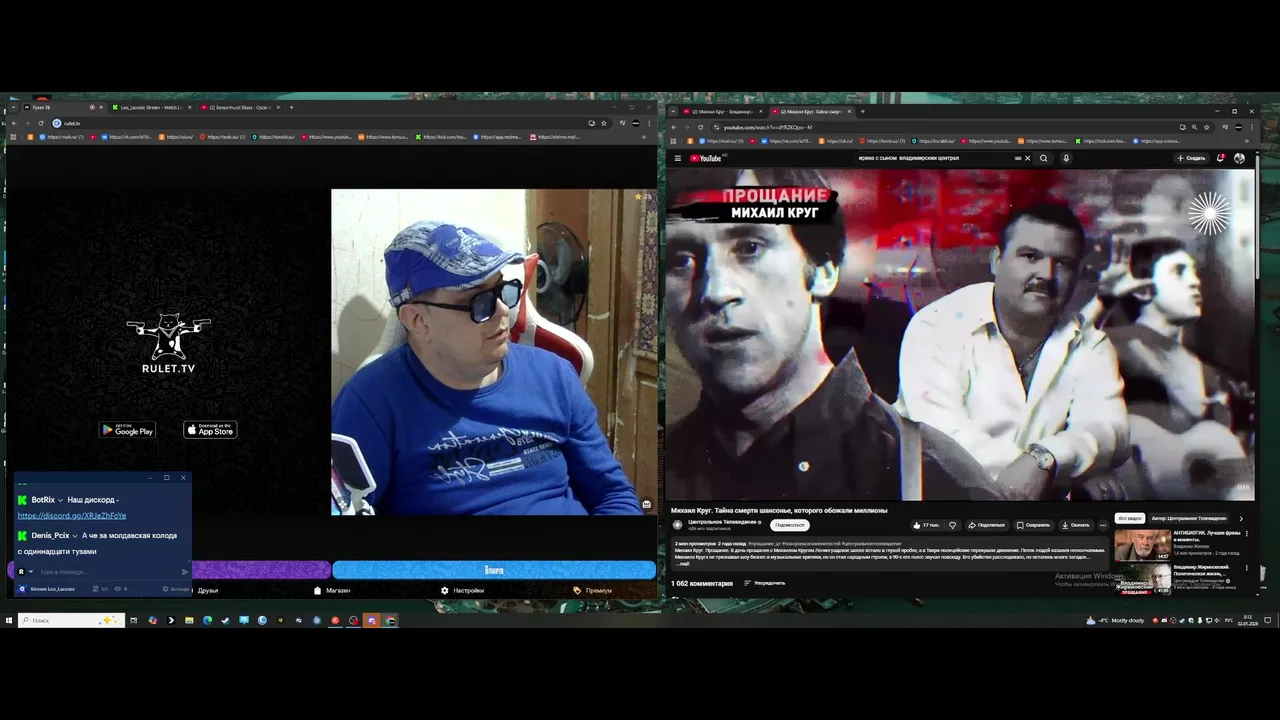Open the АНТИБИОТИК recommended video thumbnail
This screenshot has height=720, width=1280.
point(1142,544)
